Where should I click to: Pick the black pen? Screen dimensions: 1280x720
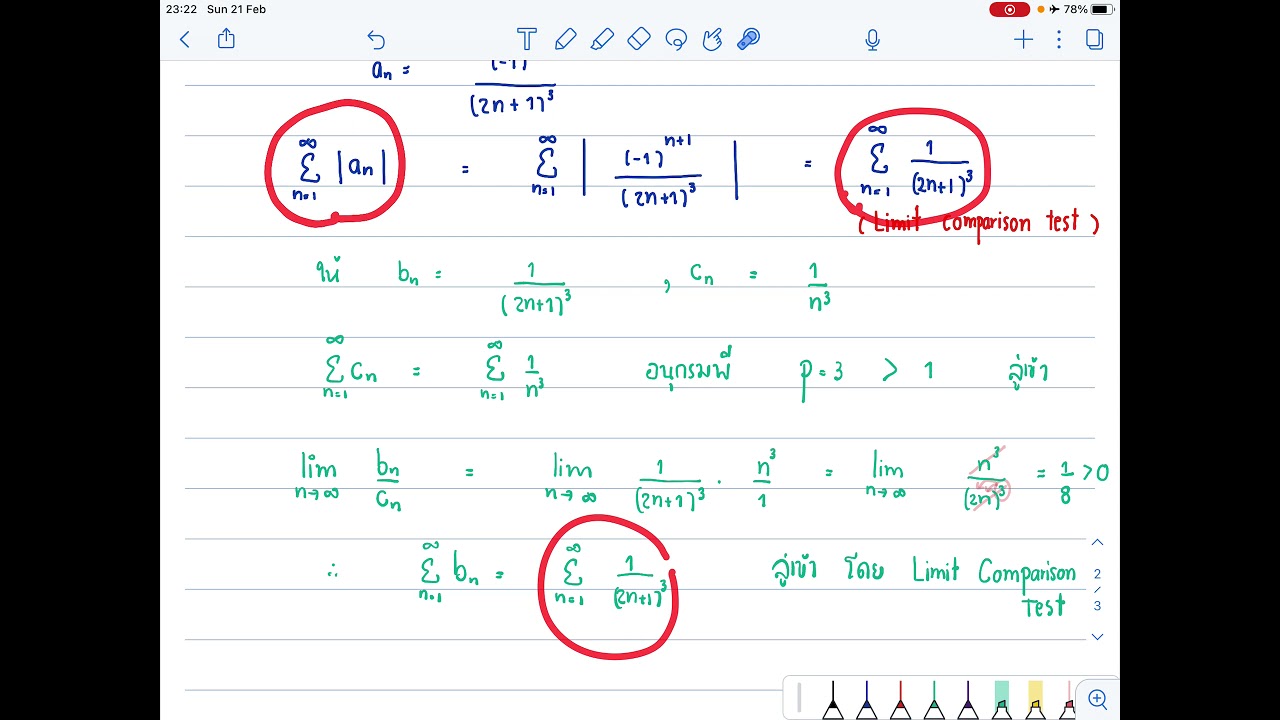coord(832,701)
